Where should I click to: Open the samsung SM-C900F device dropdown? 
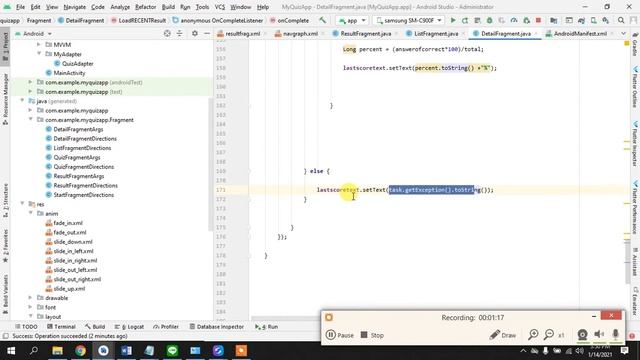pos(409,20)
